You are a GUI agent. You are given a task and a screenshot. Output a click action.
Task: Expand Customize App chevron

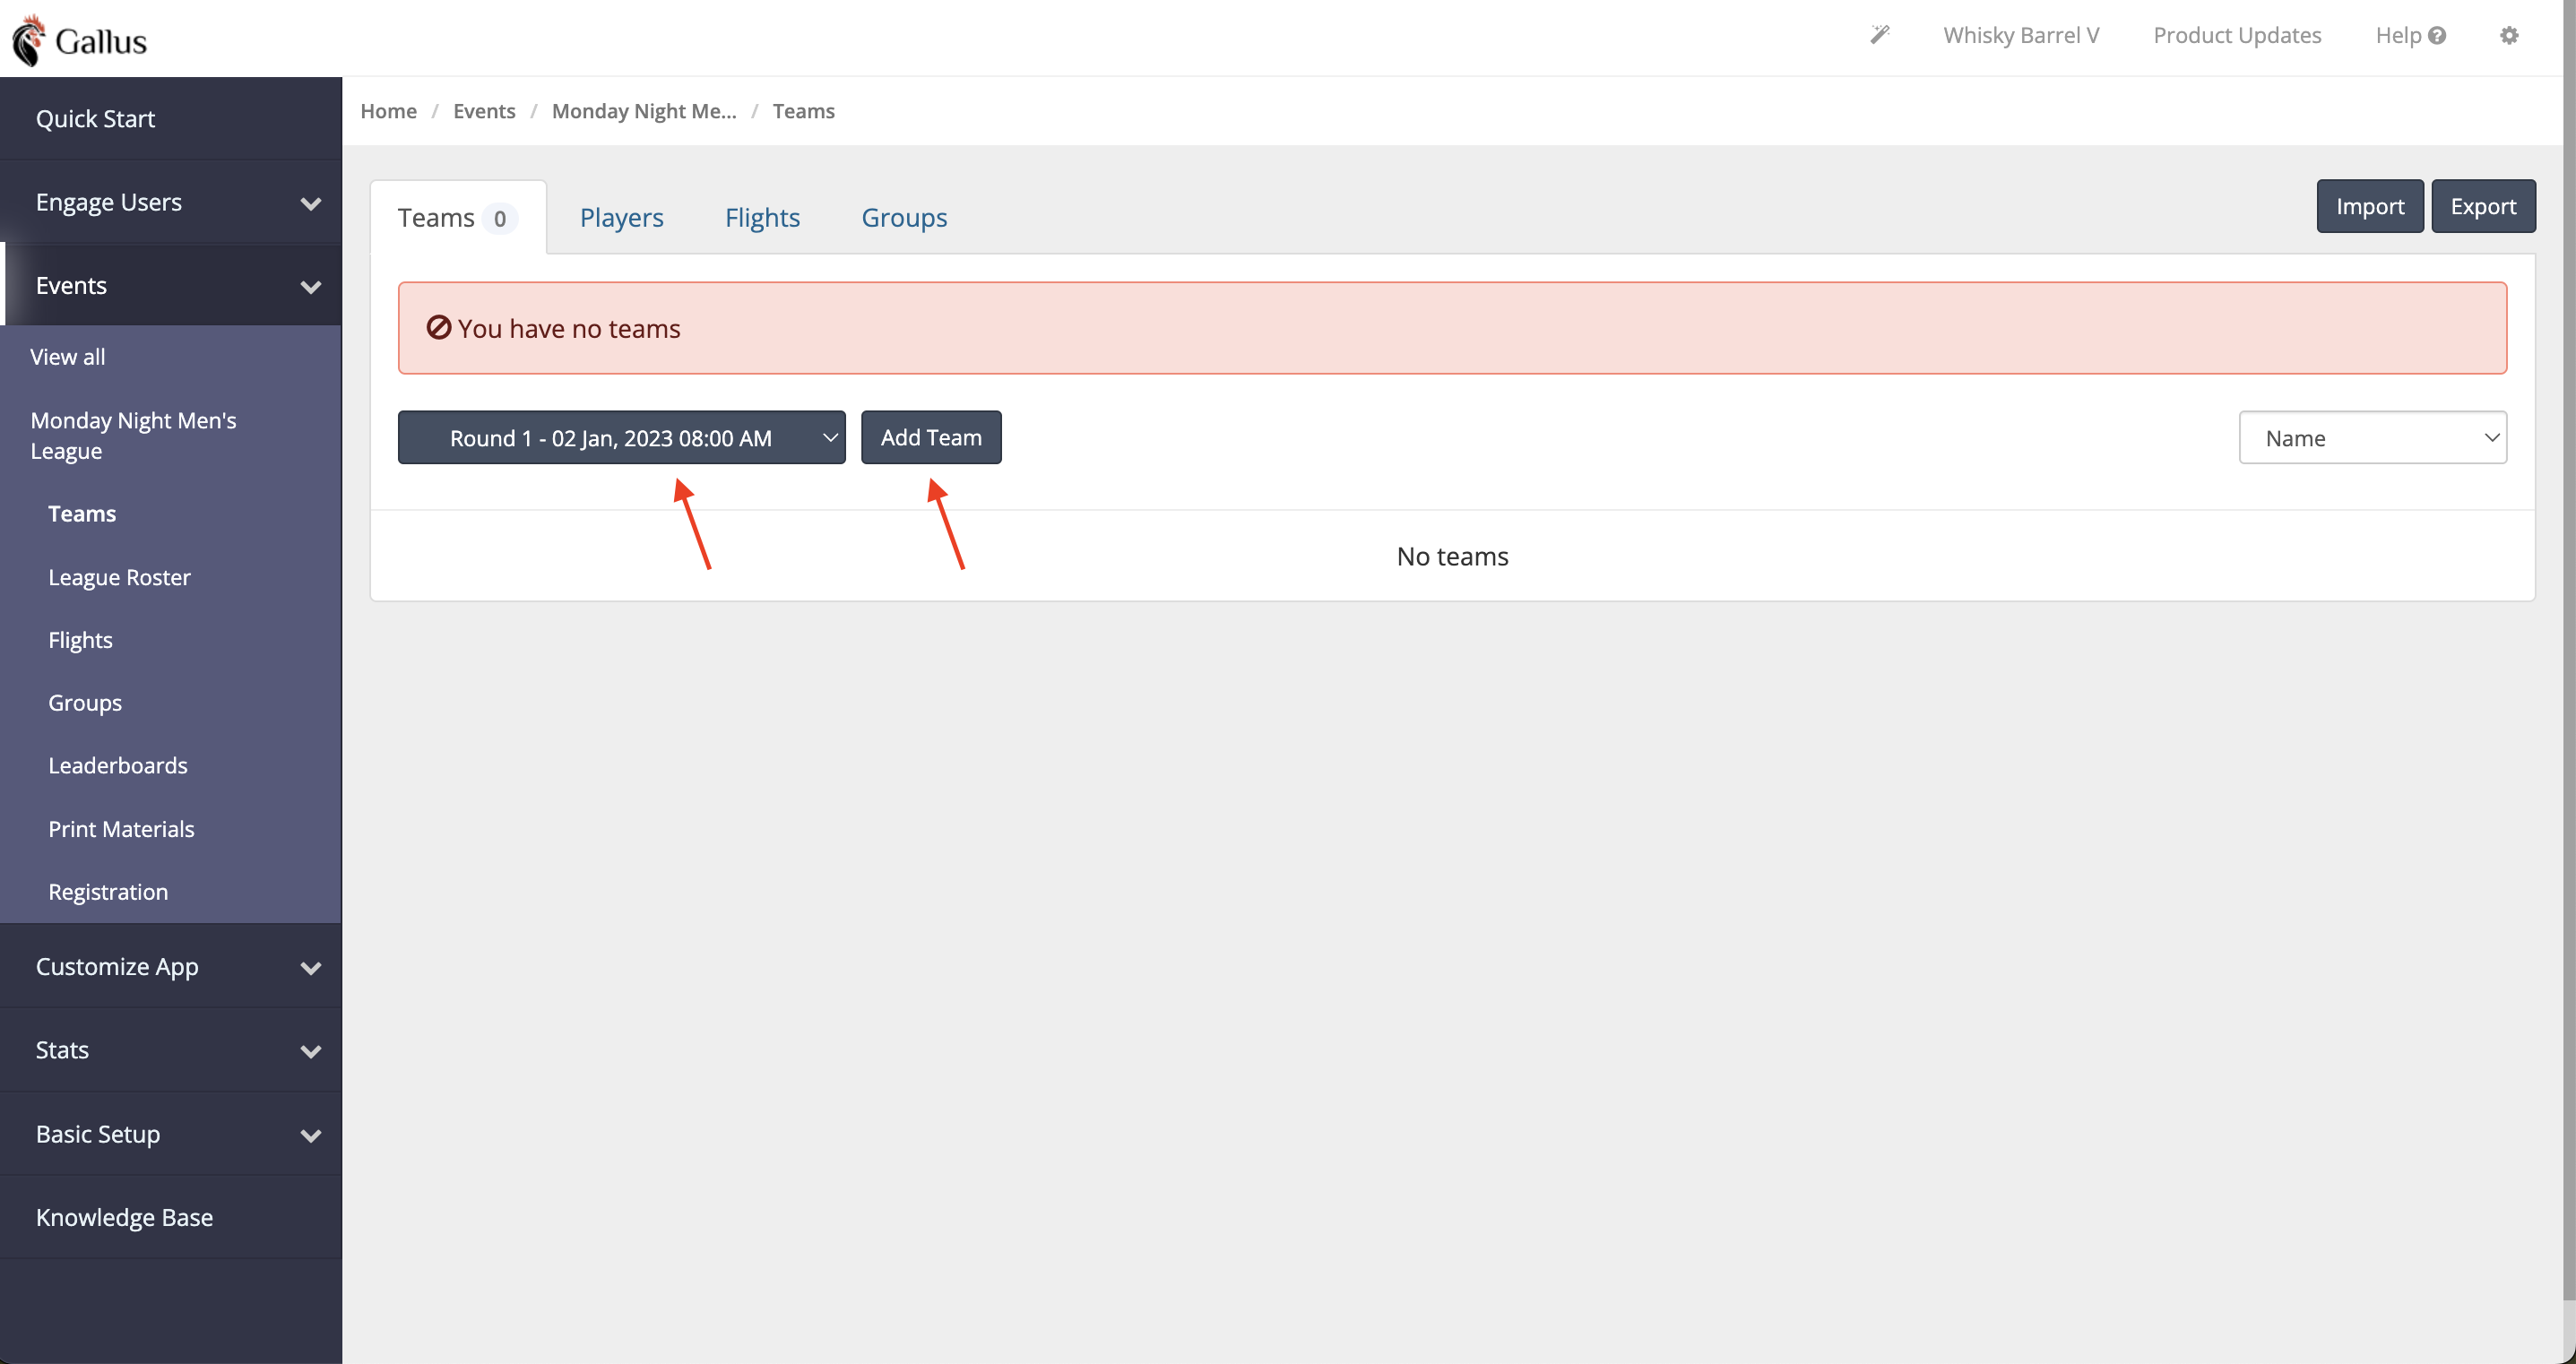pyautogui.click(x=311, y=967)
